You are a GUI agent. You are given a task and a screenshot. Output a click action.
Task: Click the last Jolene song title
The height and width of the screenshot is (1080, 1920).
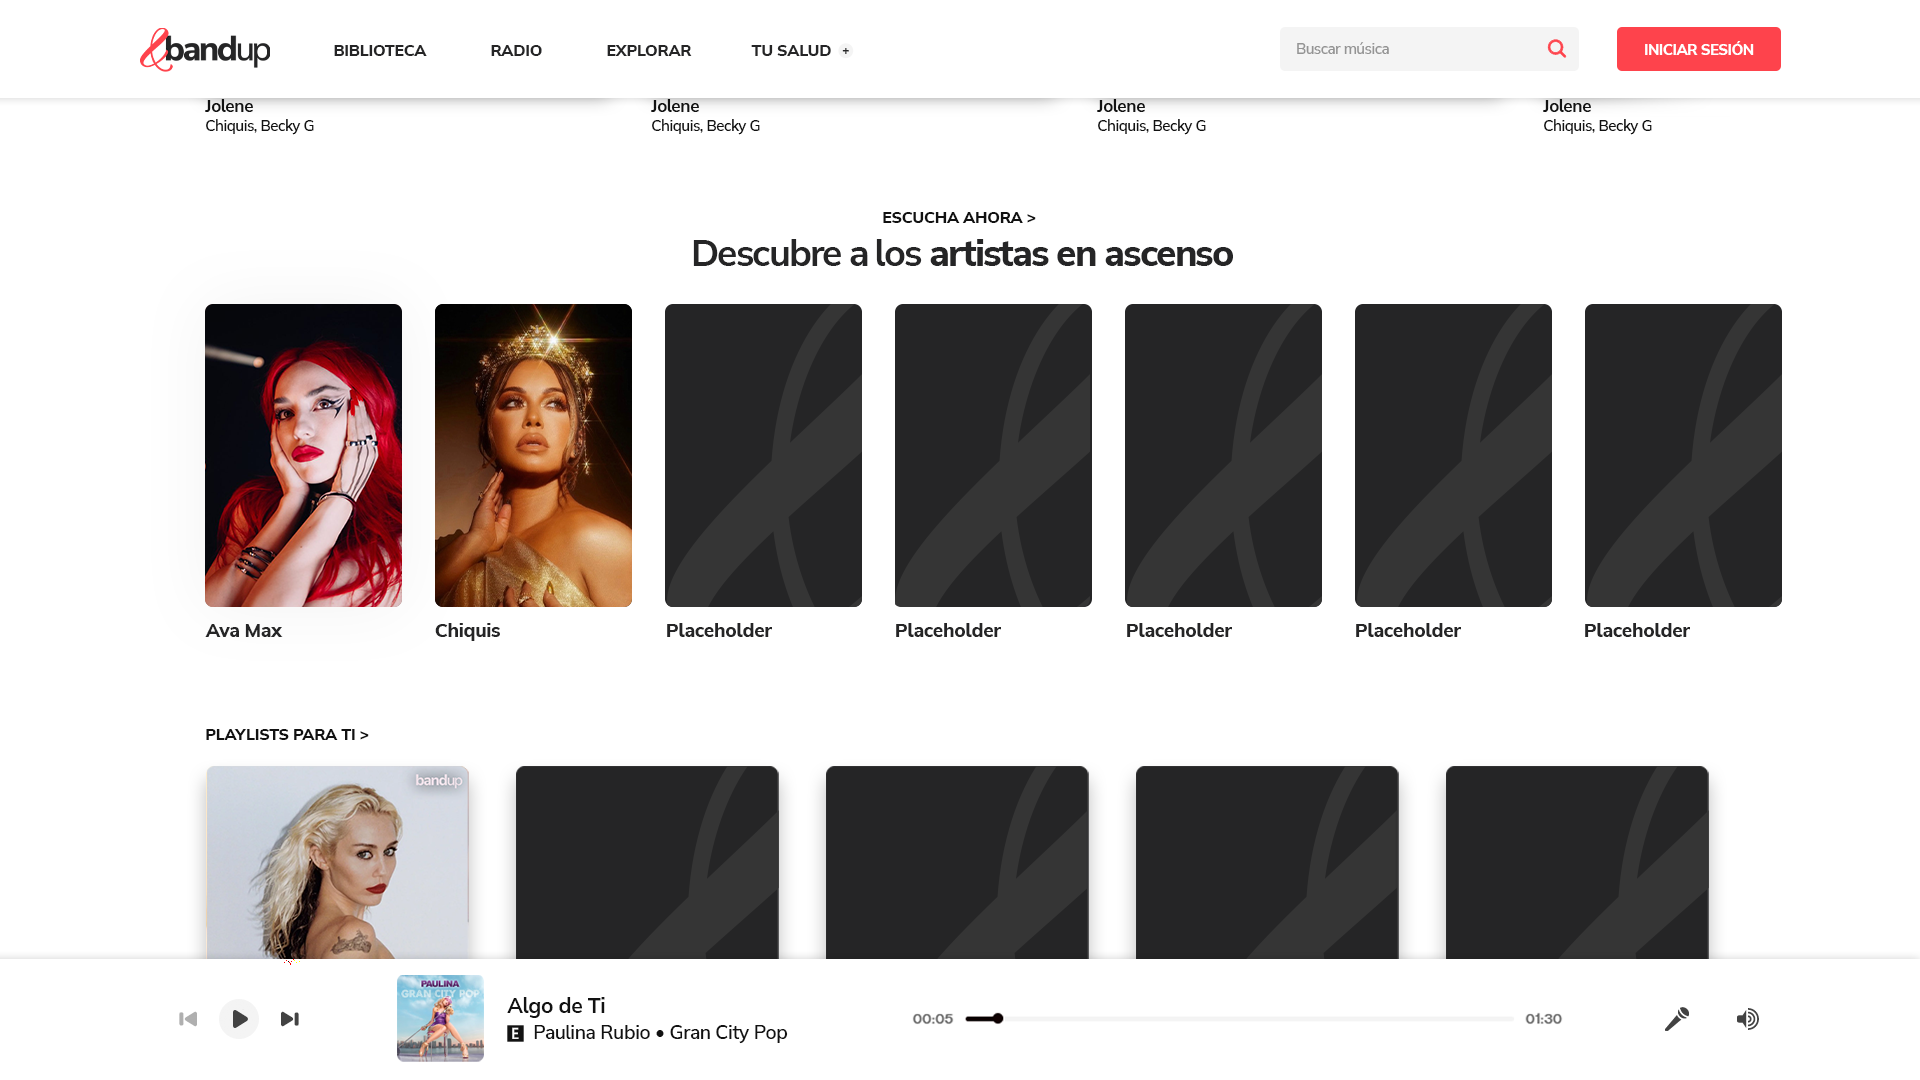pos(1567,106)
